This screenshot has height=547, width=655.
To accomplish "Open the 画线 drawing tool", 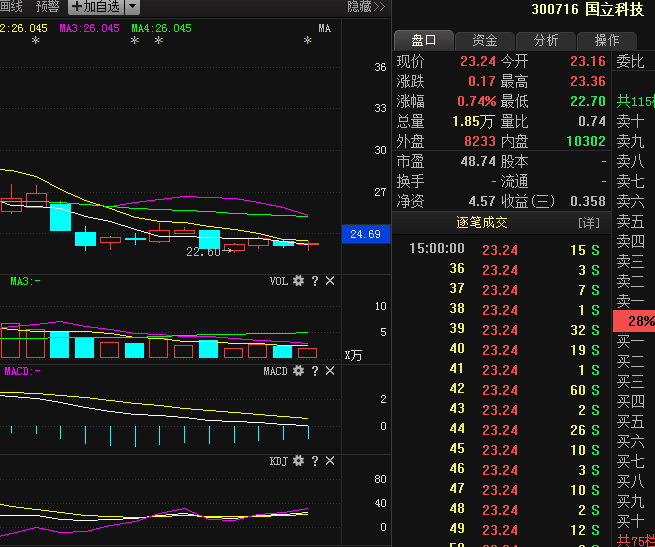I will (11, 6).
